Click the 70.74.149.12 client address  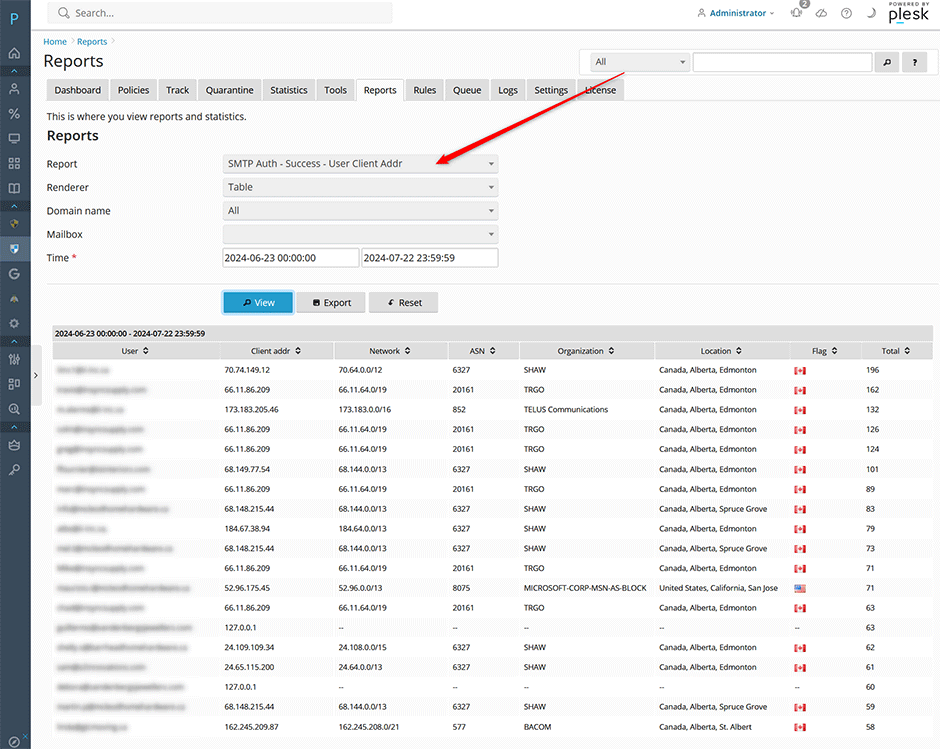click(x=247, y=370)
